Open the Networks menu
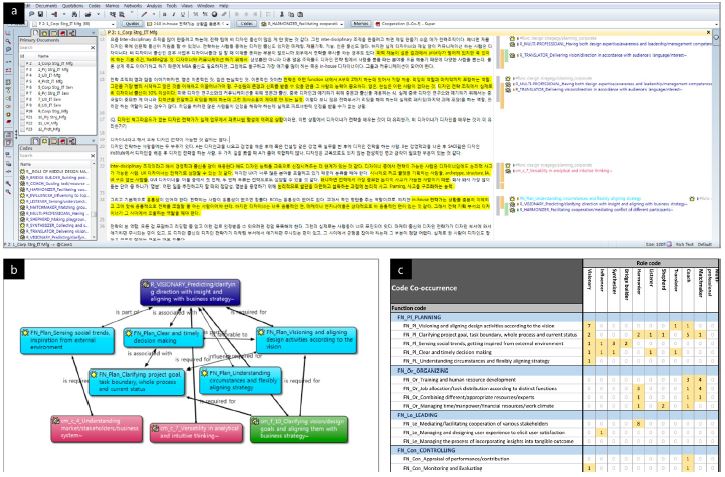The width and height of the screenshot is (725, 477). point(133,6)
